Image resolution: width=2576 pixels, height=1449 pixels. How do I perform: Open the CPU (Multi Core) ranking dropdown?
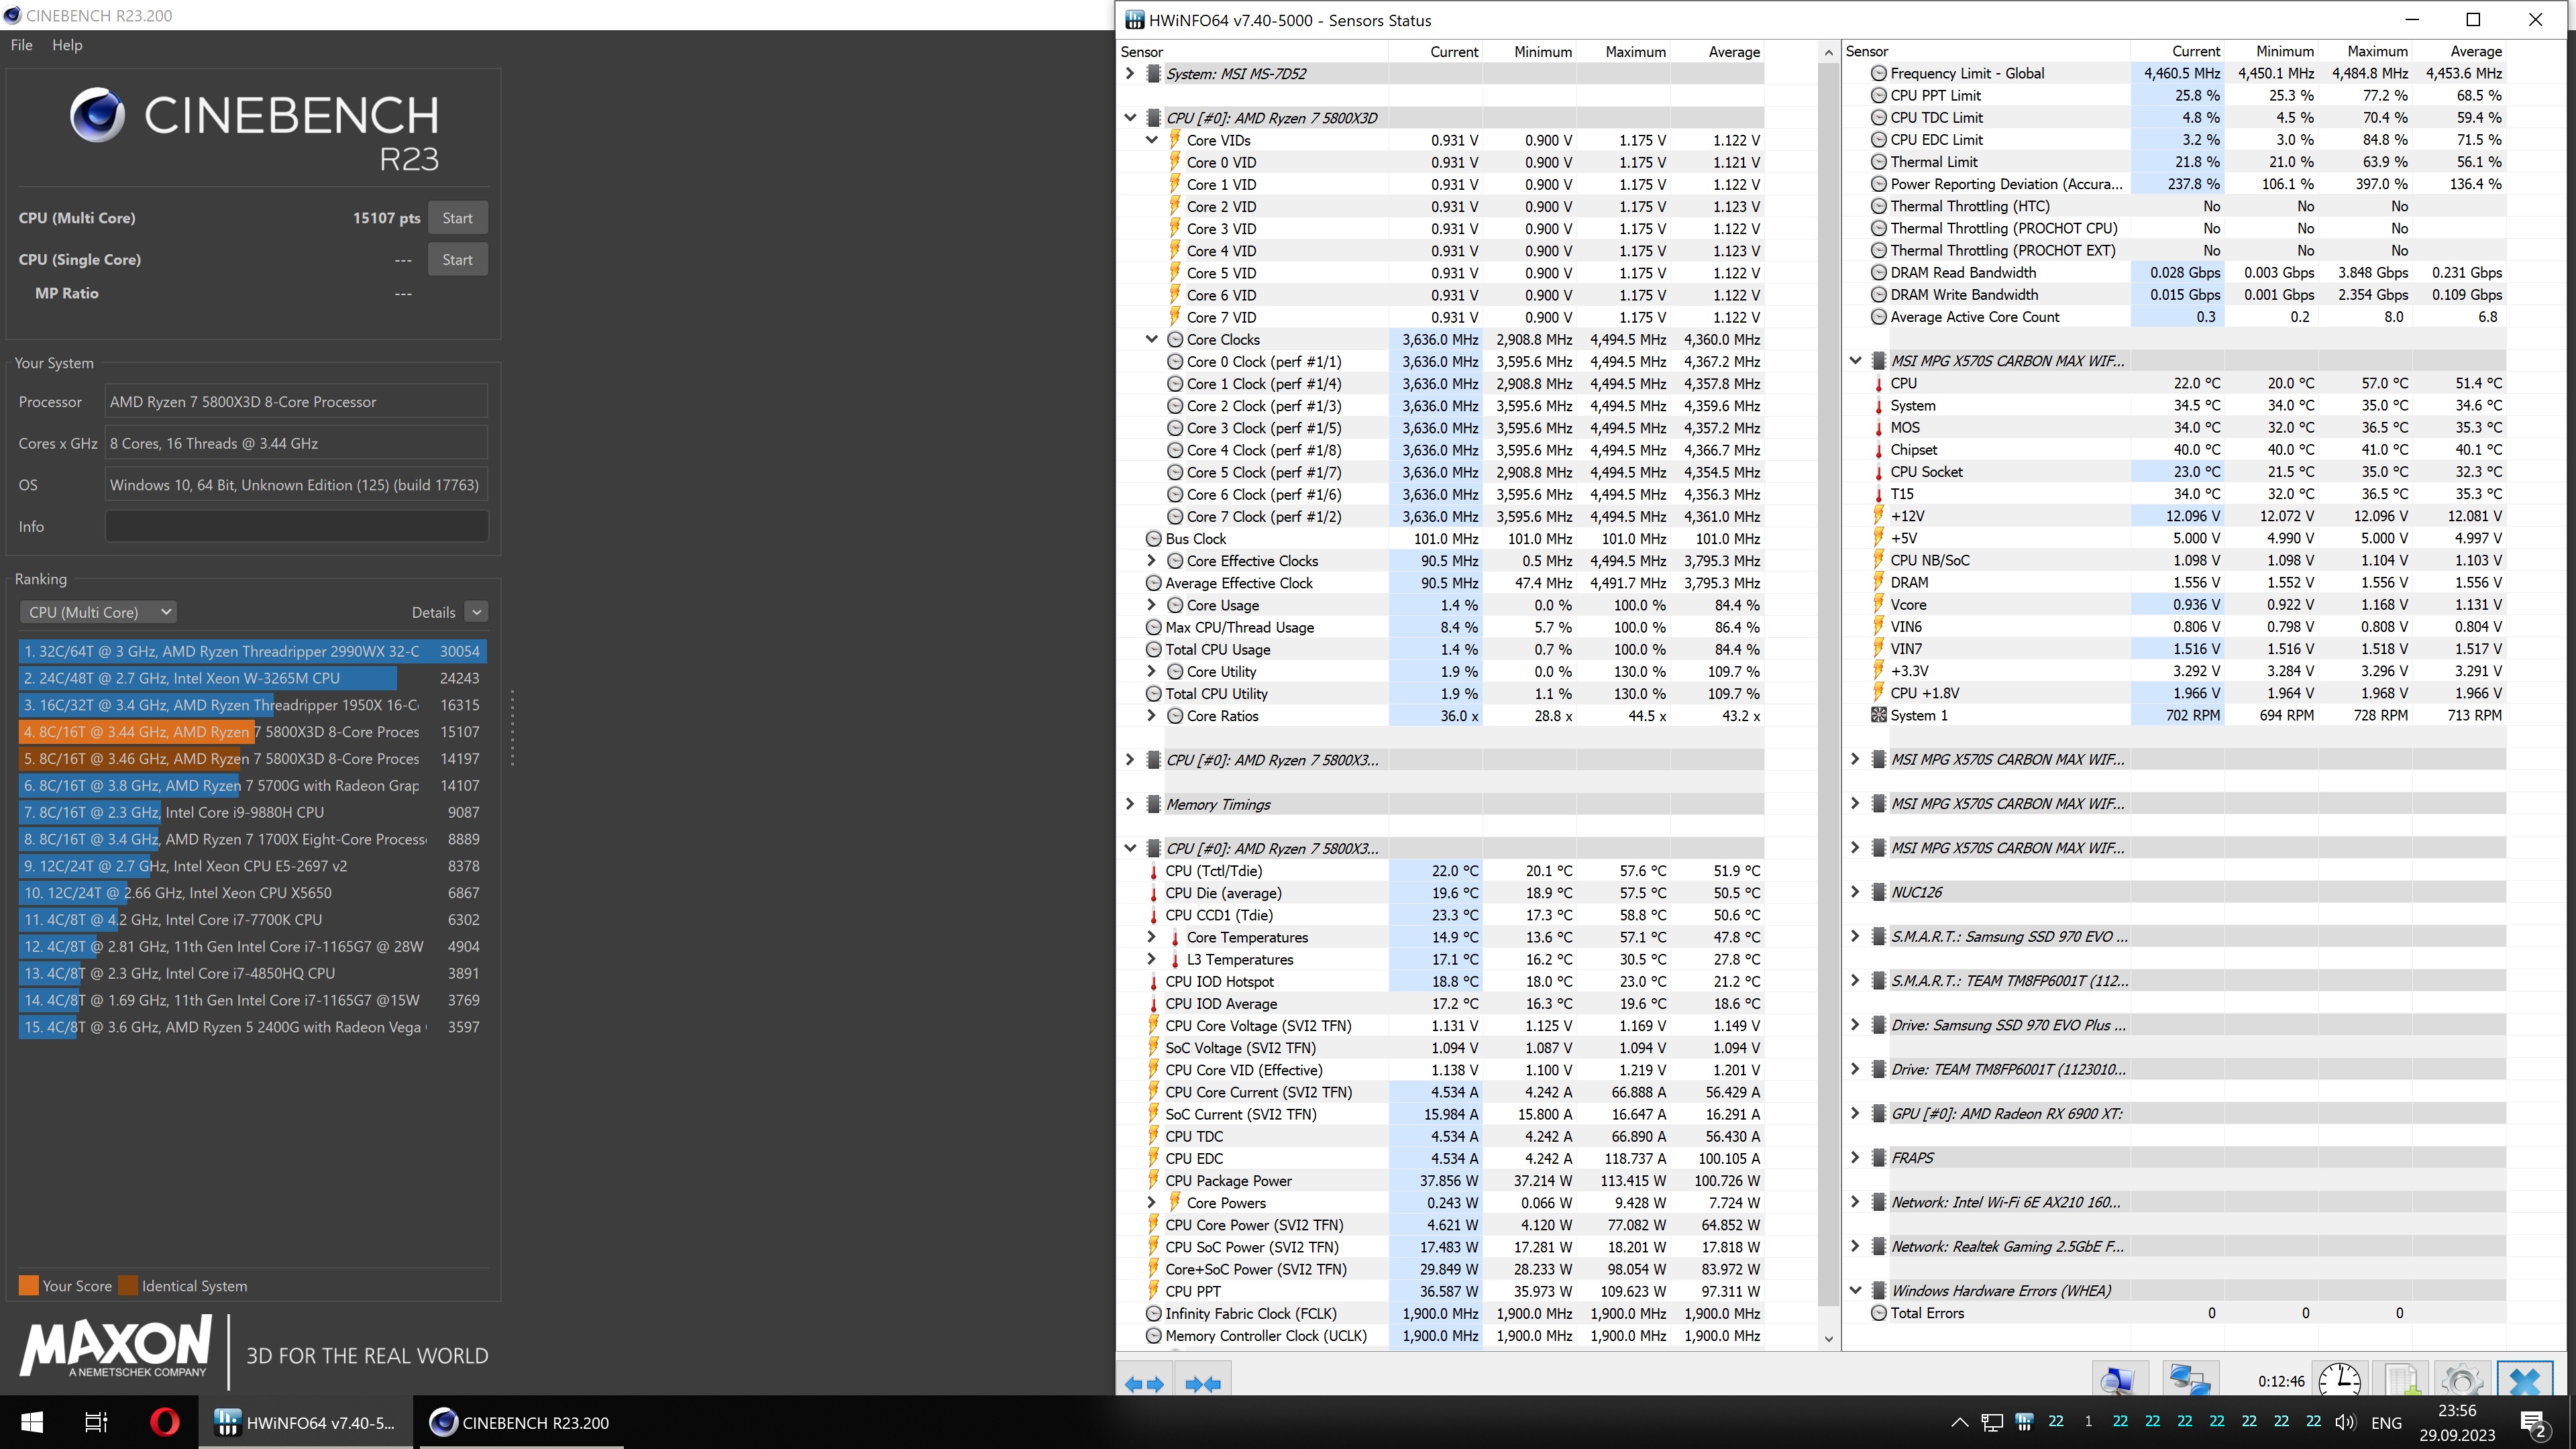pos(99,612)
